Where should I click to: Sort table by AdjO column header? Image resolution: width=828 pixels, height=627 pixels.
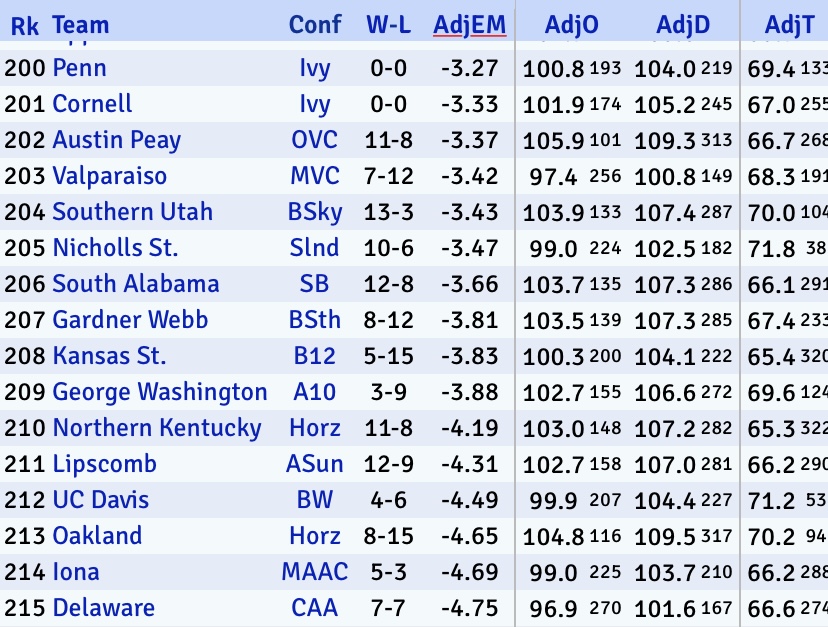coord(572,25)
